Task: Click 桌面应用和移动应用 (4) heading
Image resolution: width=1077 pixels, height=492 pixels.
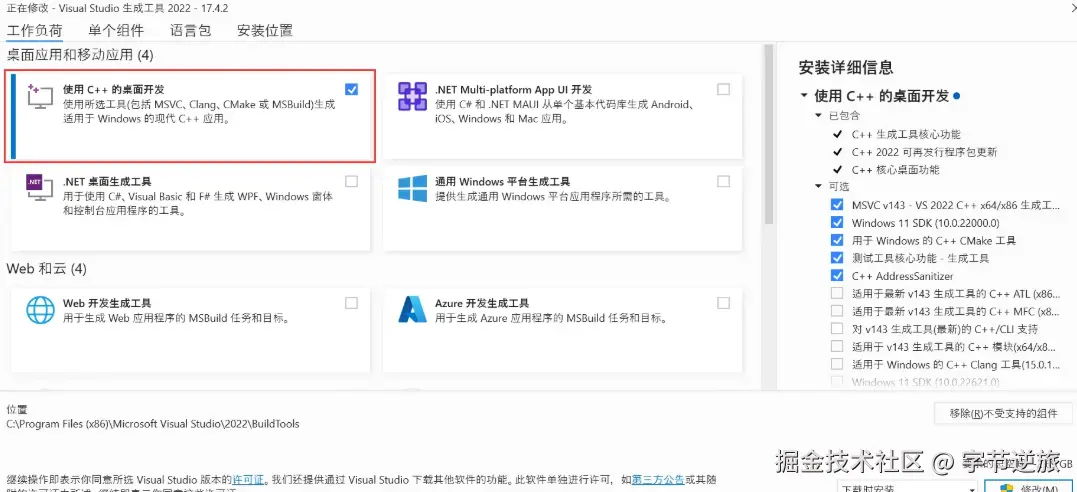Action: pos(80,54)
